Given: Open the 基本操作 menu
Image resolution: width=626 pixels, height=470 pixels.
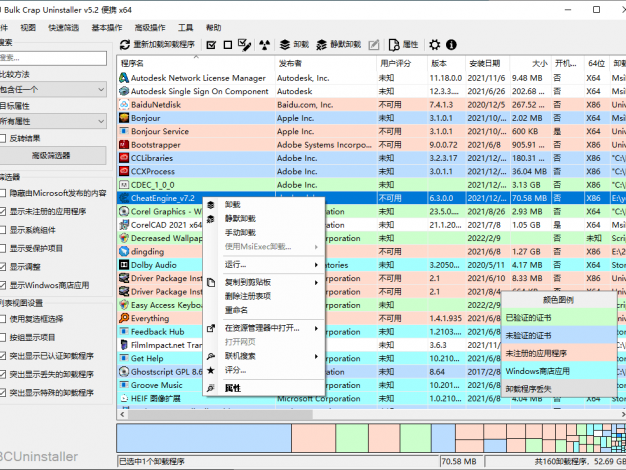Looking at the screenshot, I should [x=107, y=28].
